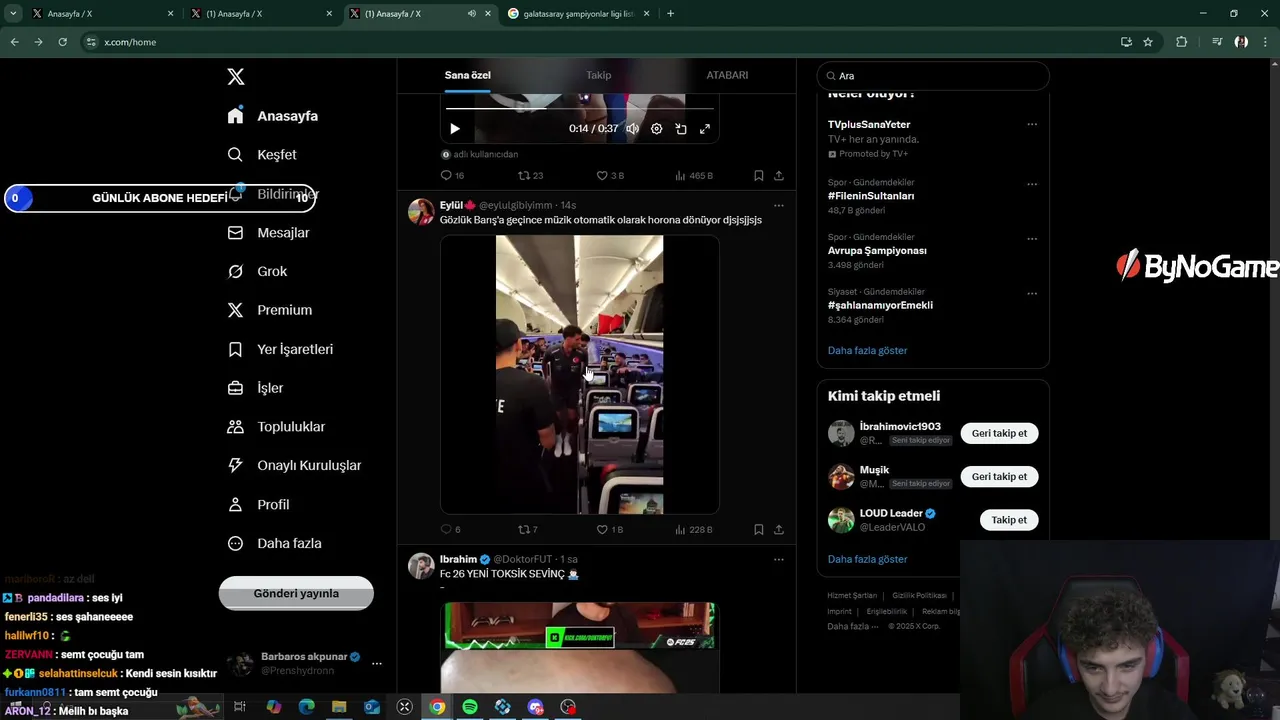This screenshot has height=720, width=1280.
Task: Play the top video
Action: tap(455, 129)
